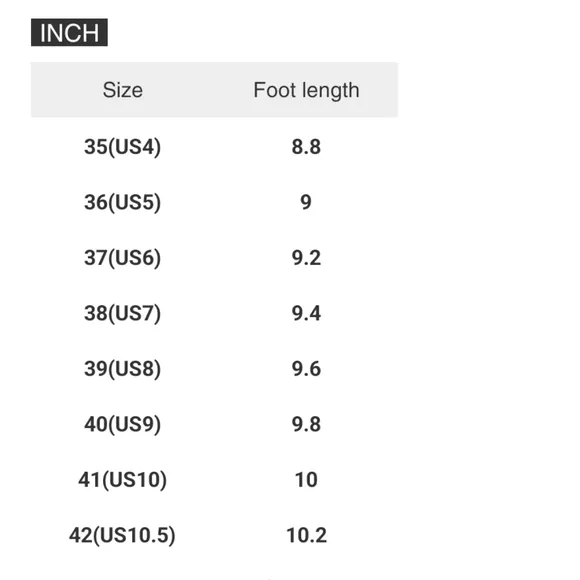
Task: Click foot length 9.8 value
Action: pyautogui.click(x=306, y=424)
